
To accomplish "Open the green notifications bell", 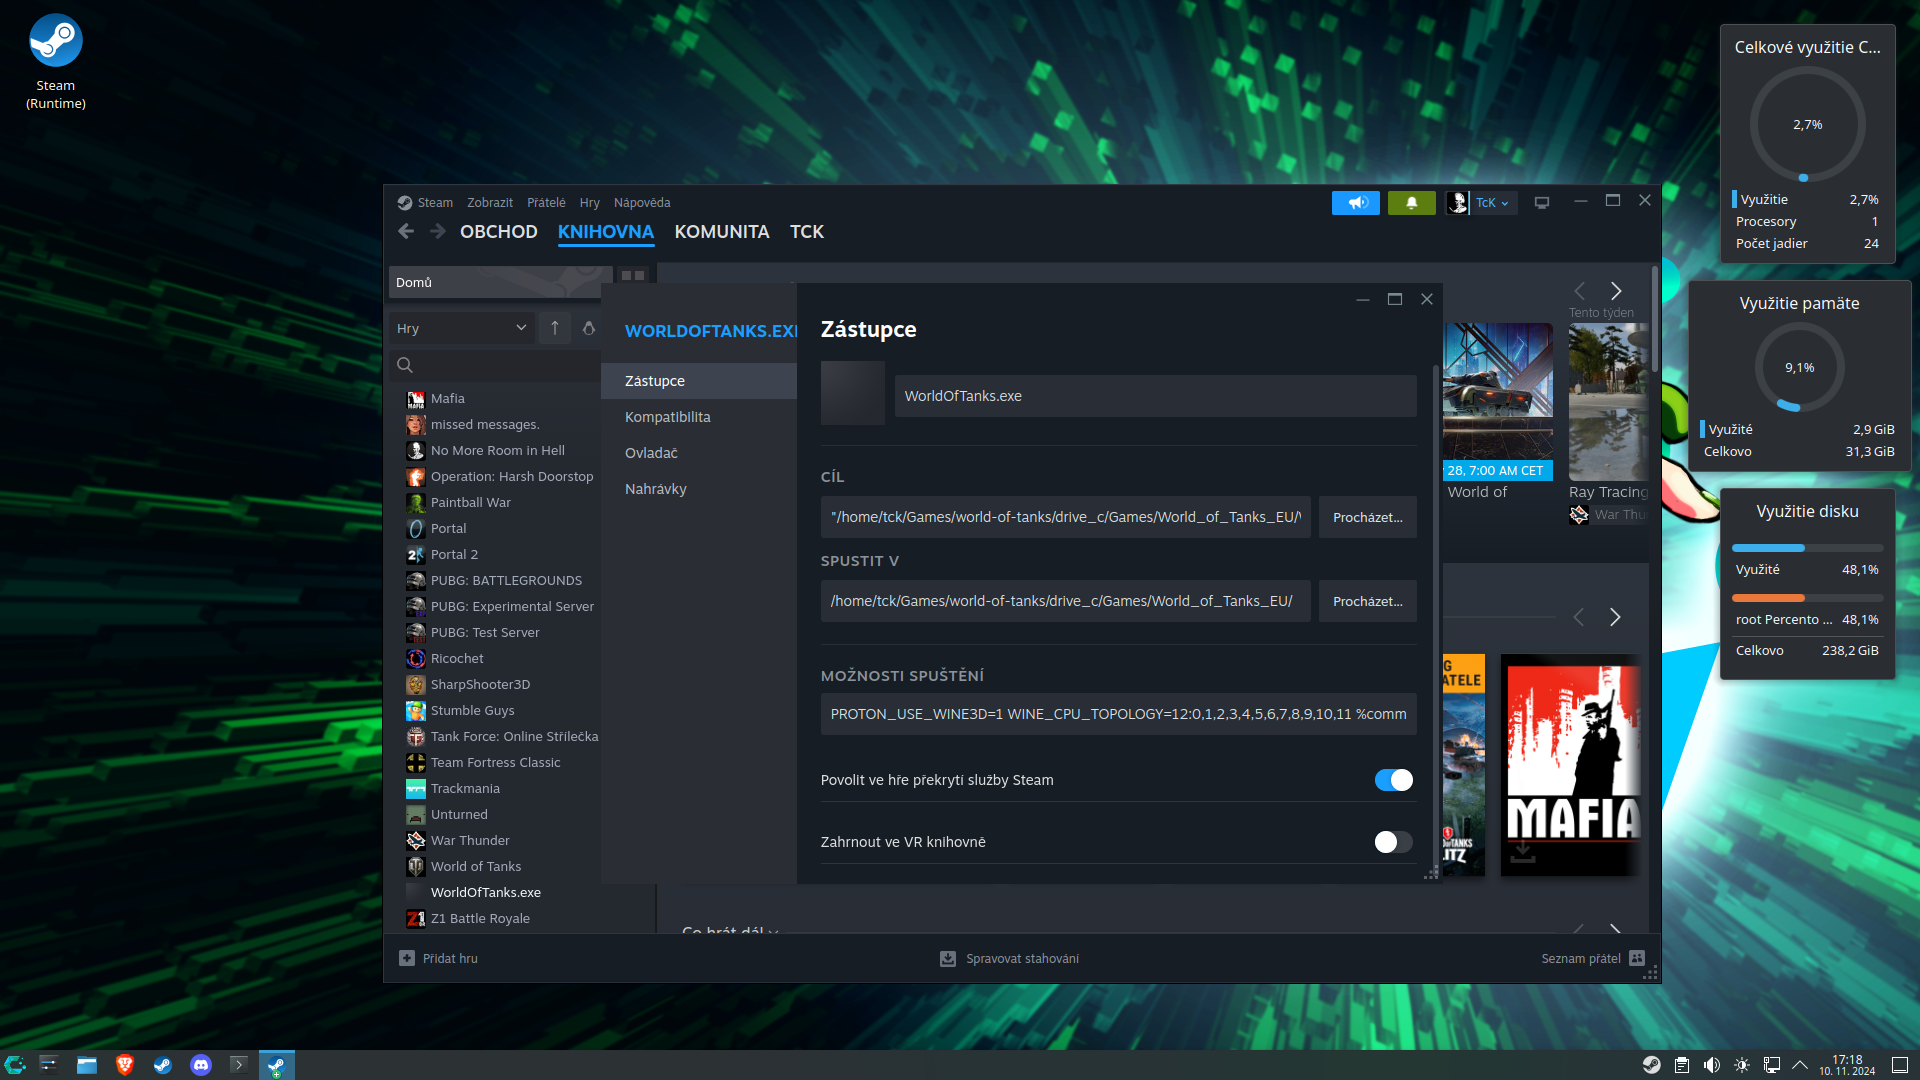I will pyautogui.click(x=1411, y=203).
